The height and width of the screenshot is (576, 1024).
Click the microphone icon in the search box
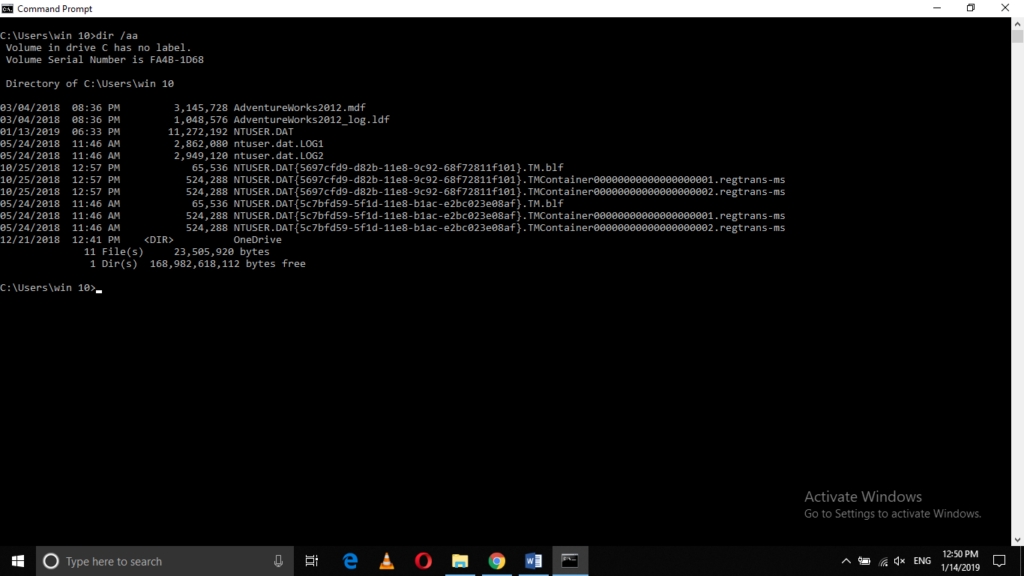click(278, 561)
